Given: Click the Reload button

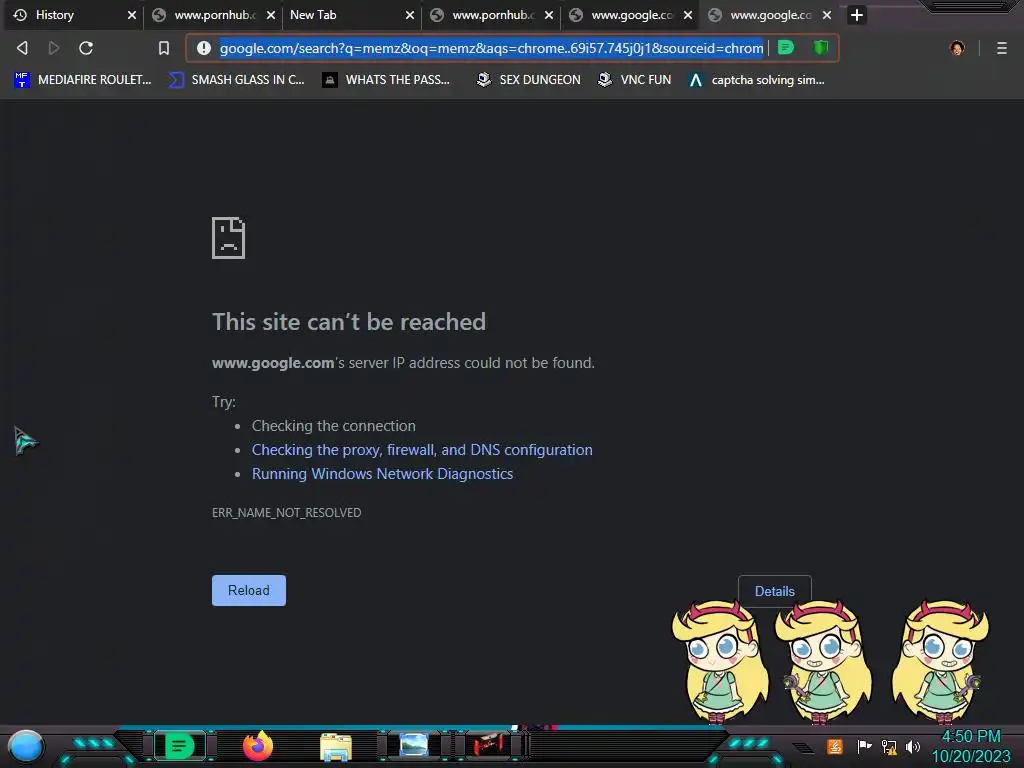Looking at the screenshot, I should point(249,590).
